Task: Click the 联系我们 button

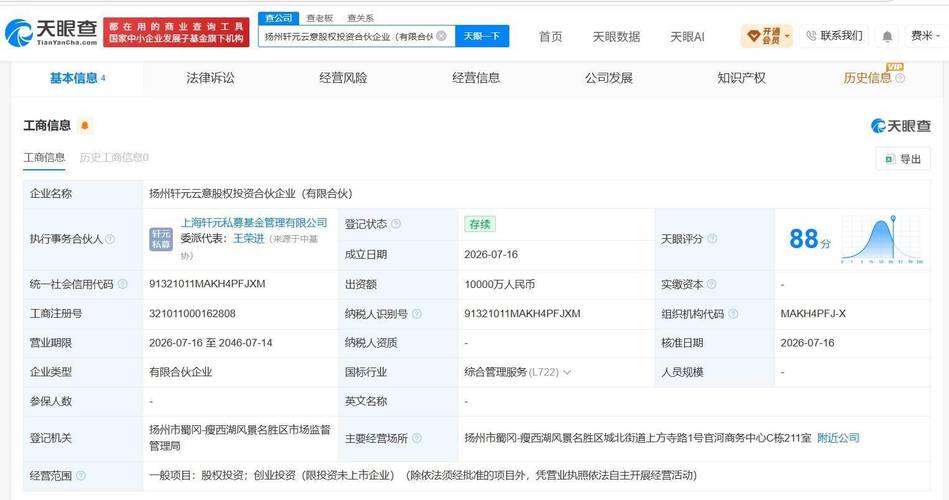Action: (x=834, y=36)
